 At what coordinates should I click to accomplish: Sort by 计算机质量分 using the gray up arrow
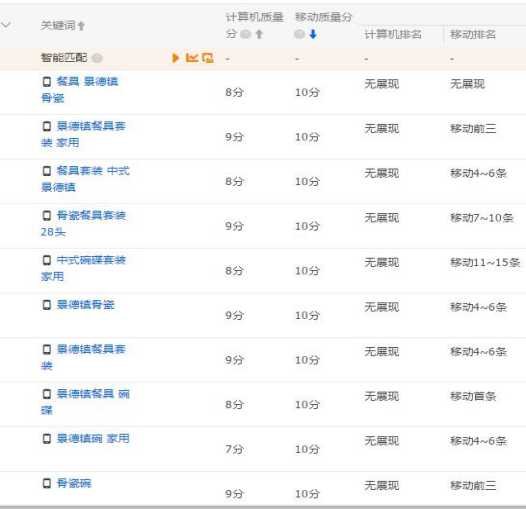(259, 34)
